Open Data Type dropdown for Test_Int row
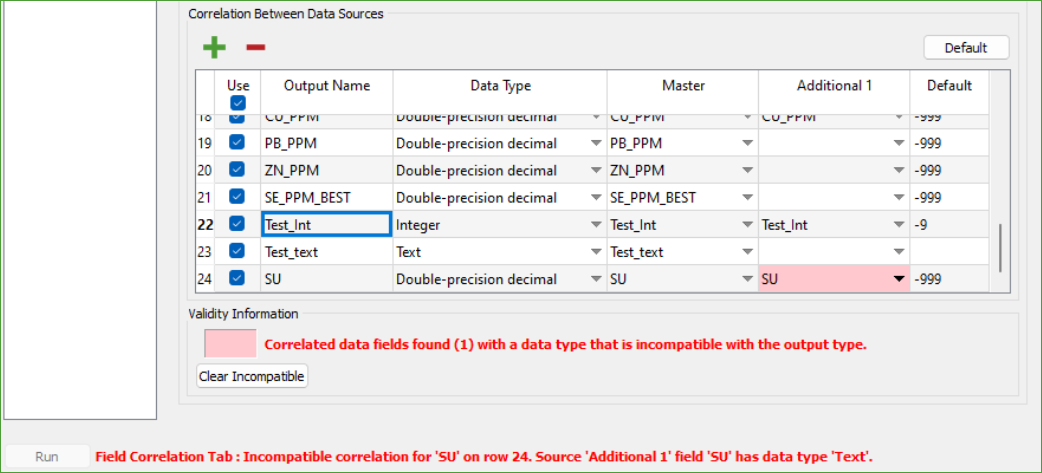Screen dimensions: 1042x473 click(595, 225)
